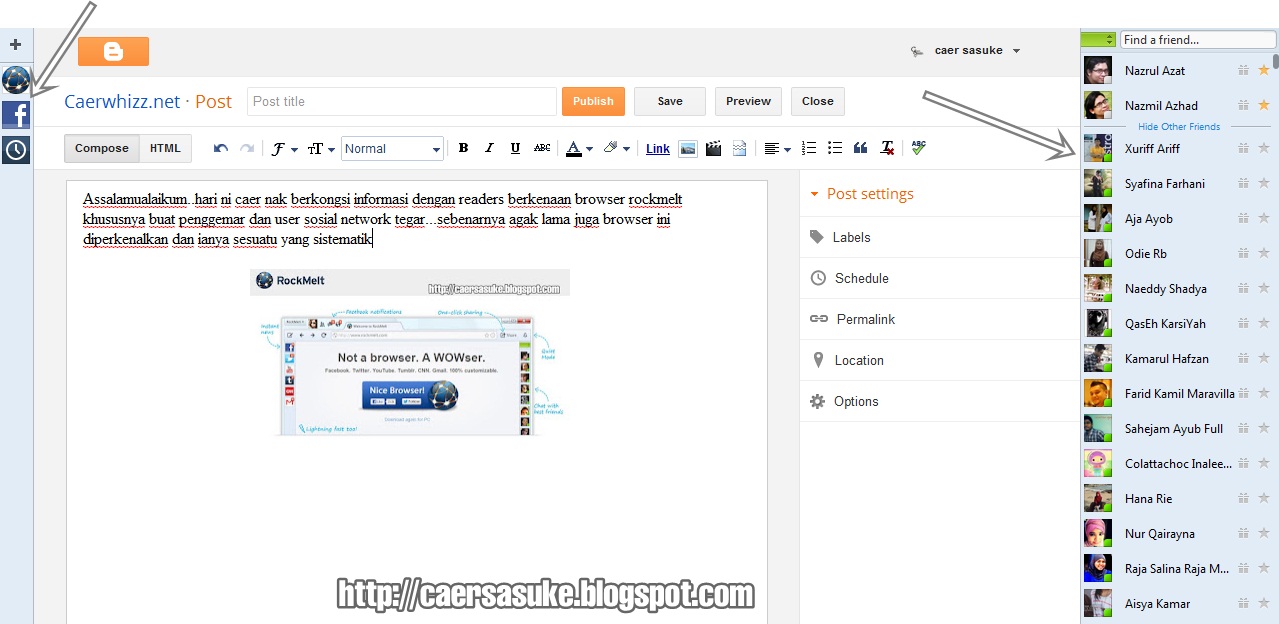Image resolution: width=1279 pixels, height=624 pixels.
Task: Click Hide Other Friends link
Action: click(x=1179, y=127)
